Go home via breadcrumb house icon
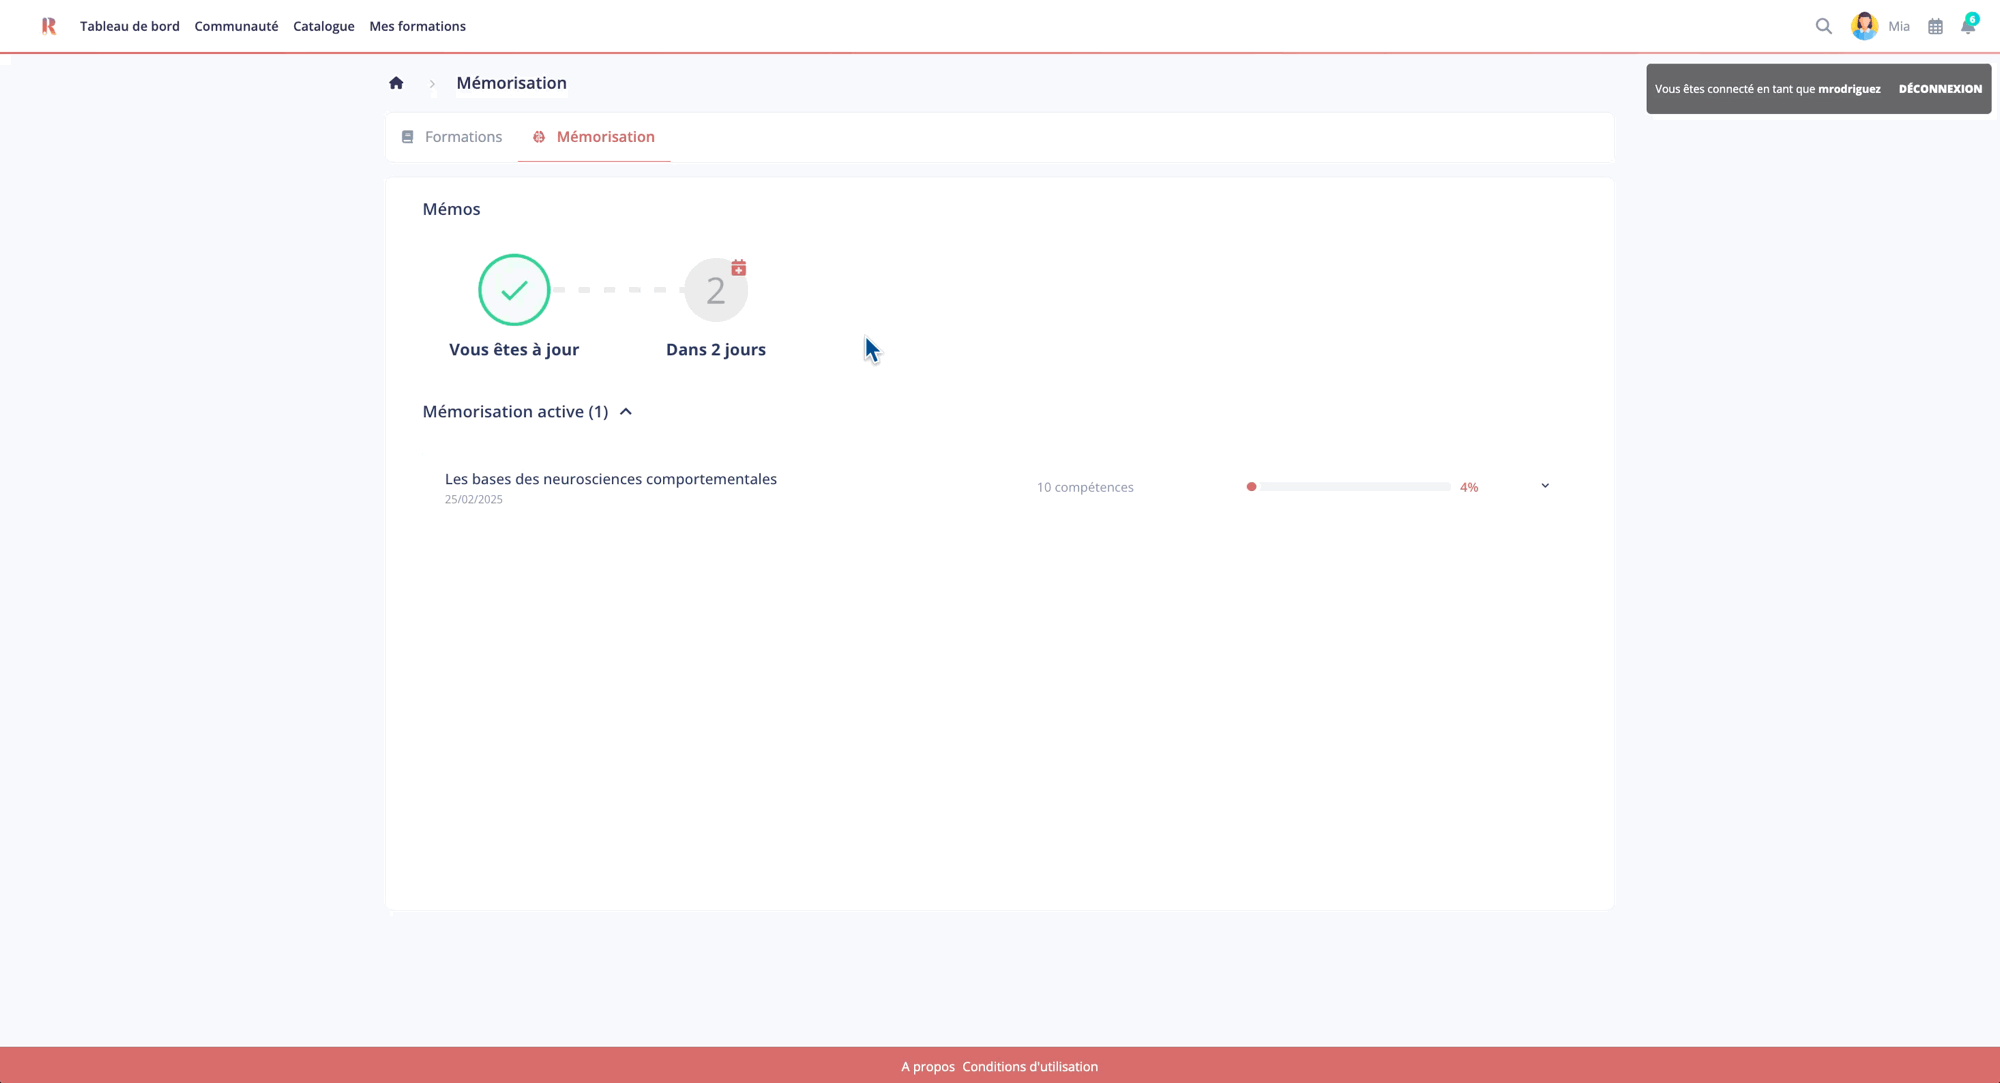 click(396, 83)
